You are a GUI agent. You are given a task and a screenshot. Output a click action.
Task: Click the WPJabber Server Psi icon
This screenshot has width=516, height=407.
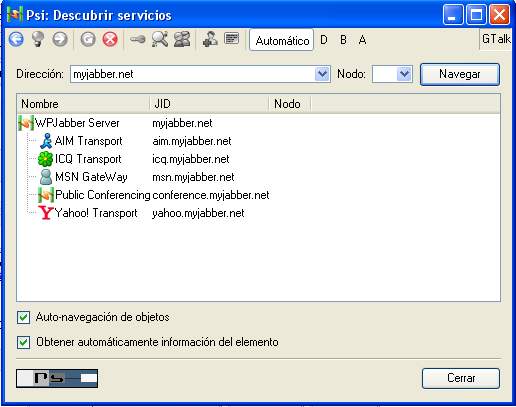pos(26,123)
